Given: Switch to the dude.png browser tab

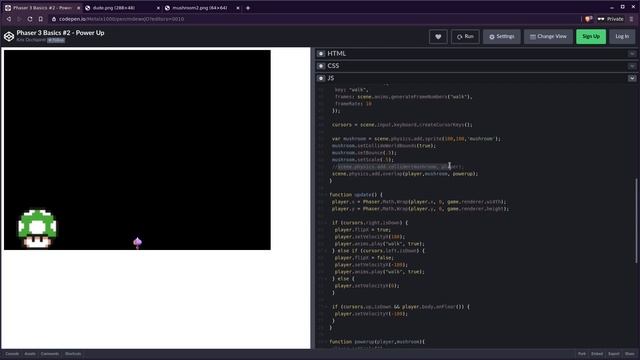Looking at the screenshot, I should point(122,8).
